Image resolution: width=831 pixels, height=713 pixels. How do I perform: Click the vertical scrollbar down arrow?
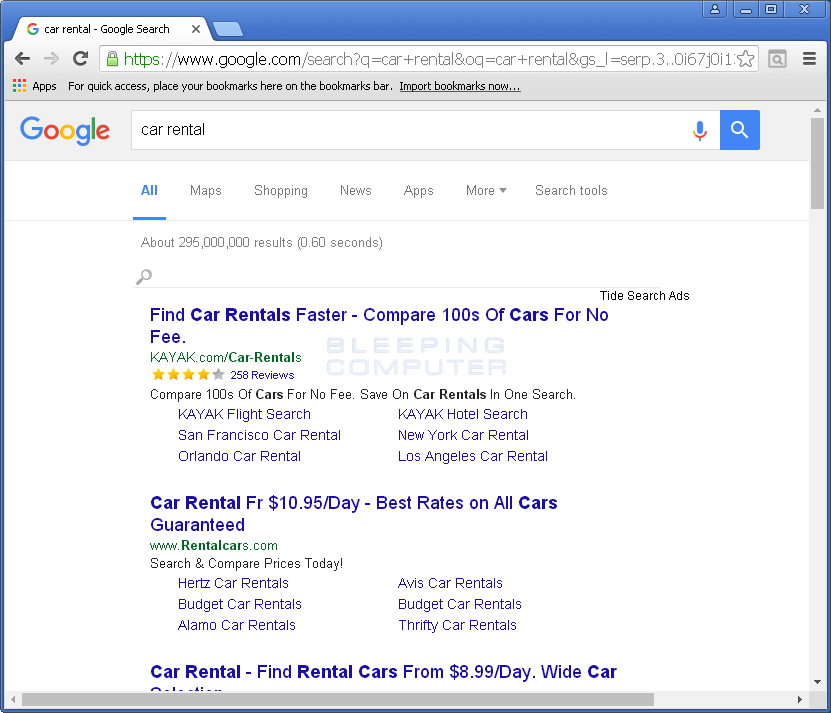(817, 682)
